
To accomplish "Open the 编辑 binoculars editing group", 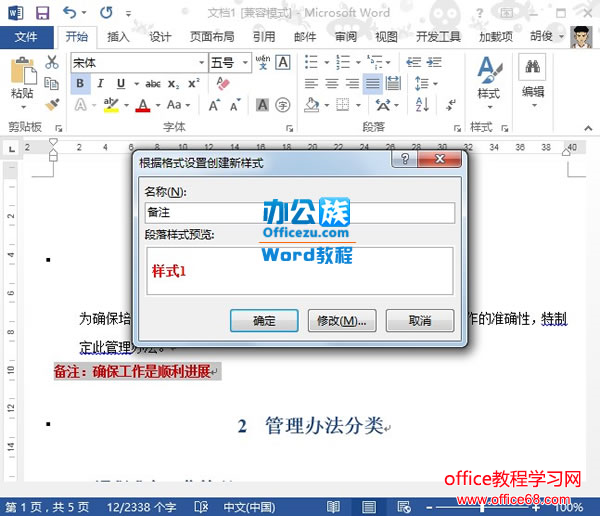I will (x=533, y=82).
